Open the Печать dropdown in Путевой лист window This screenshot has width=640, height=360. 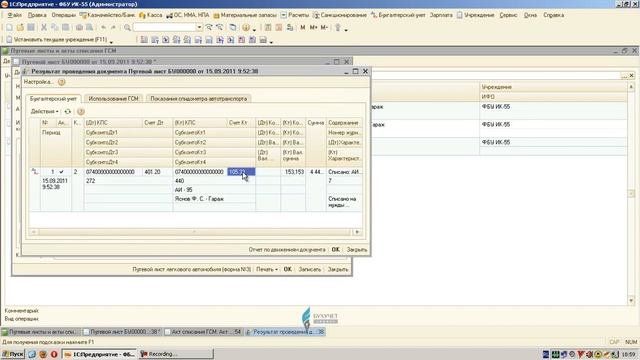click(x=267, y=269)
